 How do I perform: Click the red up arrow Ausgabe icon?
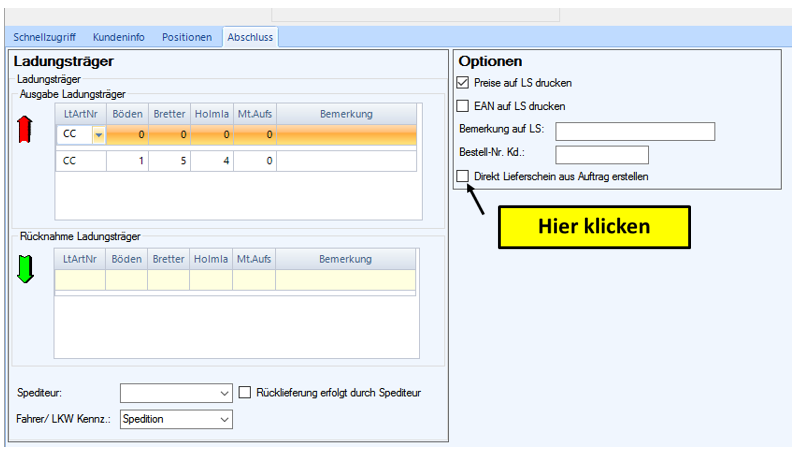click(x=26, y=129)
